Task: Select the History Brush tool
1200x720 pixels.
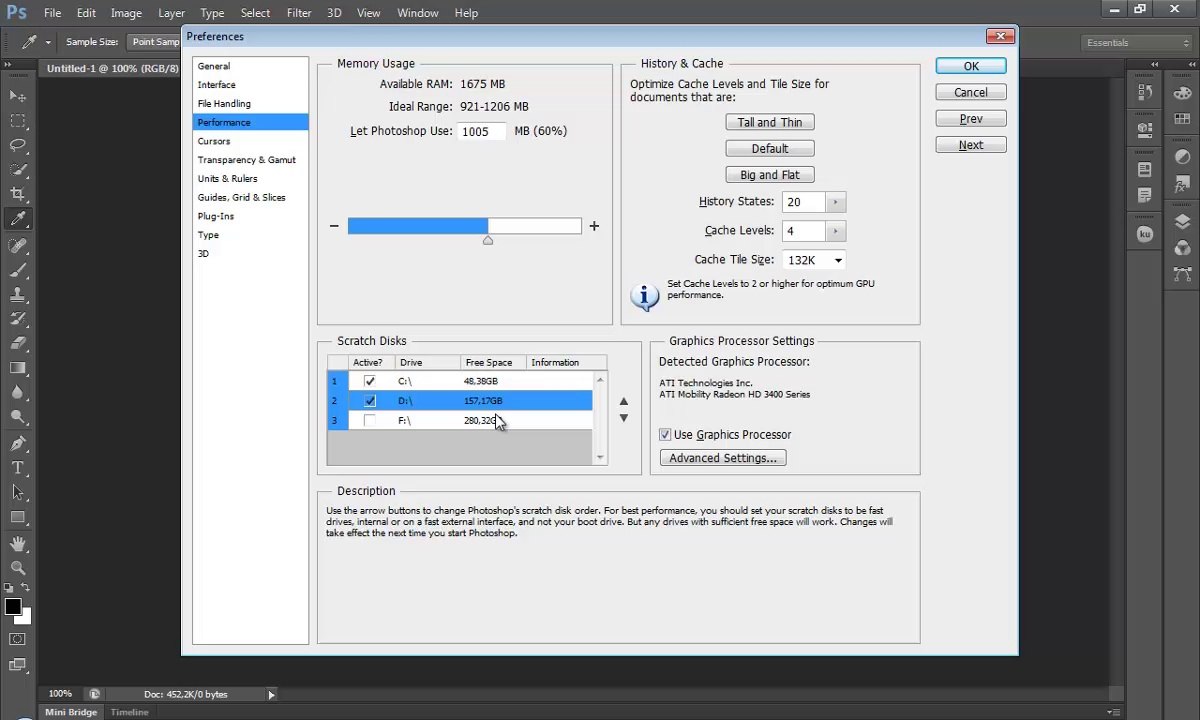Action: 18,319
